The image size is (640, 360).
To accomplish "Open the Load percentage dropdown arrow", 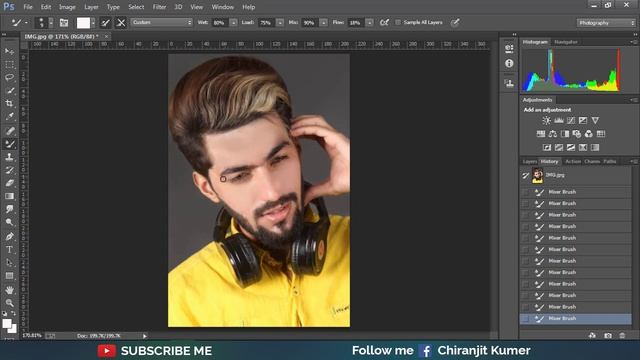I will (280, 23).
